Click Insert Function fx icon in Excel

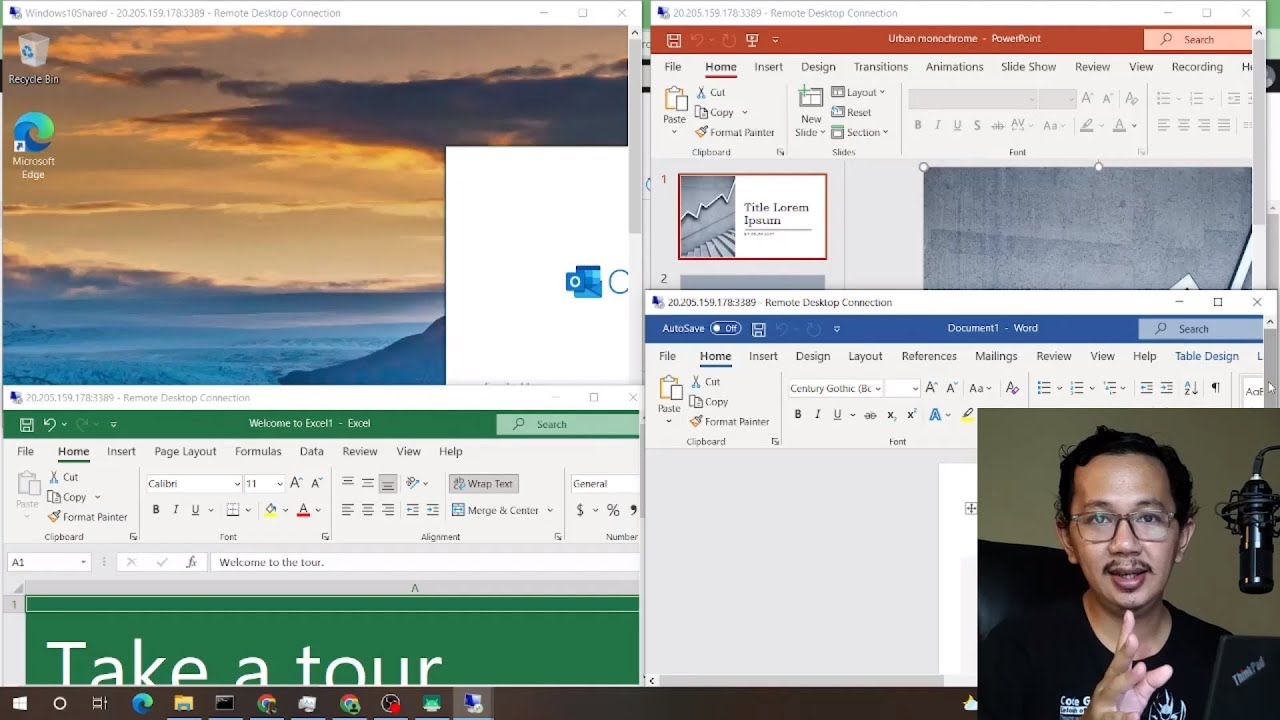[x=191, y=563]
